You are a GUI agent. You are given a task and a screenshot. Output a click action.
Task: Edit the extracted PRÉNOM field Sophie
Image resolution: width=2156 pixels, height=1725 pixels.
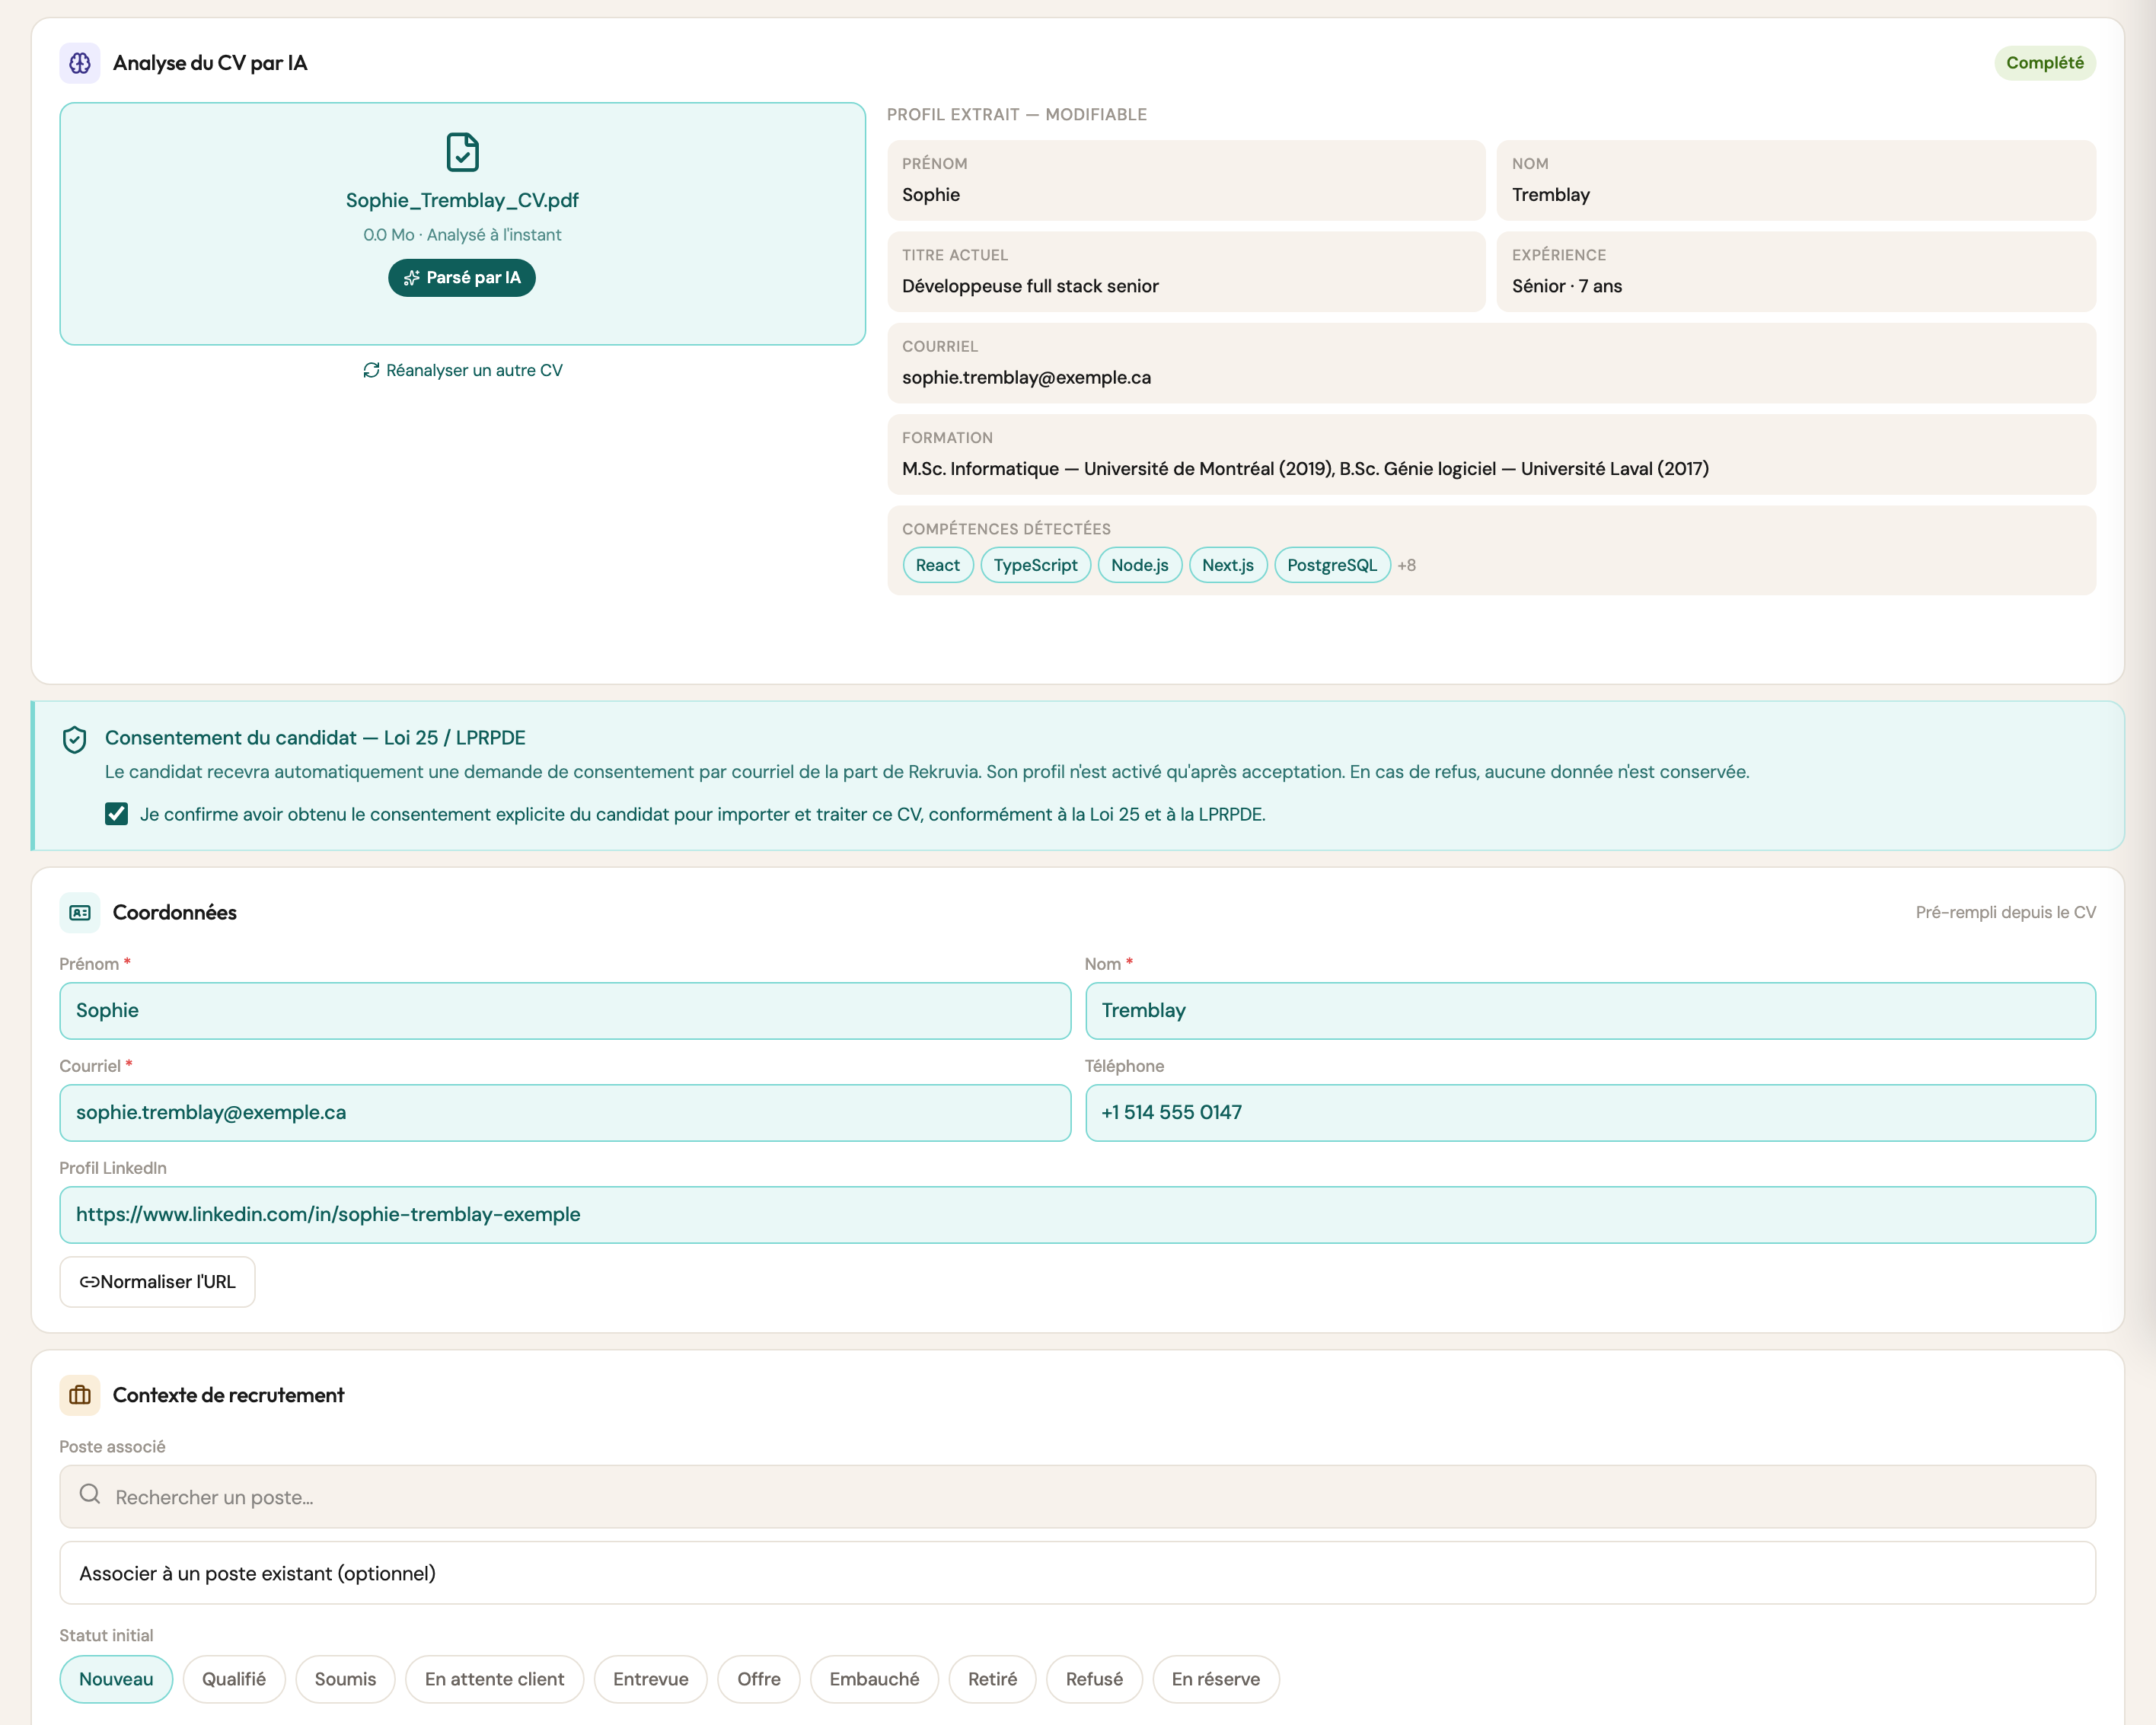[x=1186, y=180]
